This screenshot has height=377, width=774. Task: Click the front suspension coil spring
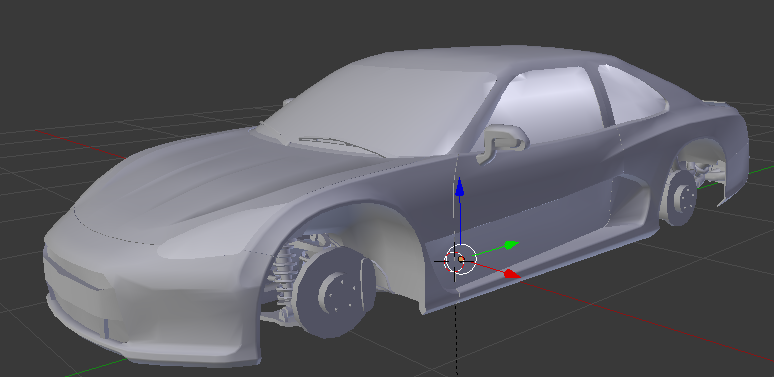(x=284, y=274)
